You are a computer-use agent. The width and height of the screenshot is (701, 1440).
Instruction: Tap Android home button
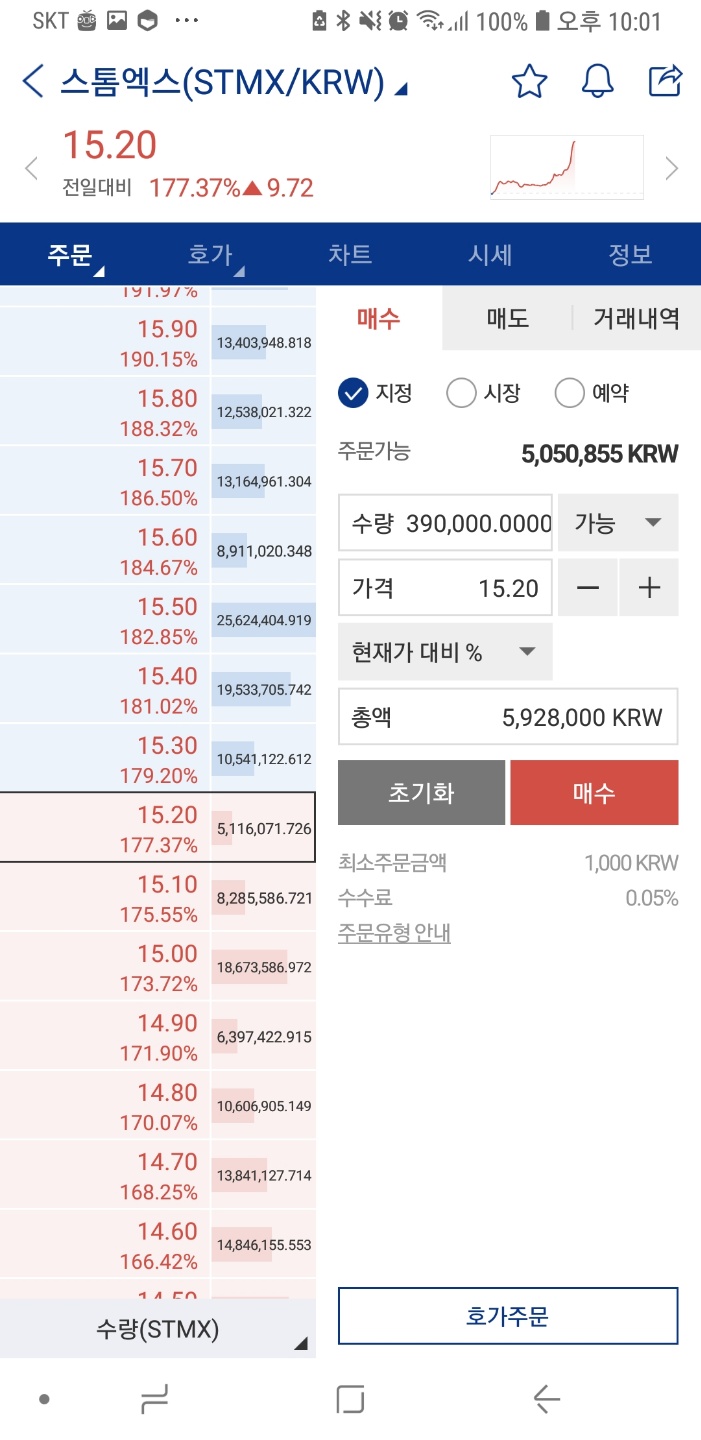pyautogui.click(x=350, y=1399)
